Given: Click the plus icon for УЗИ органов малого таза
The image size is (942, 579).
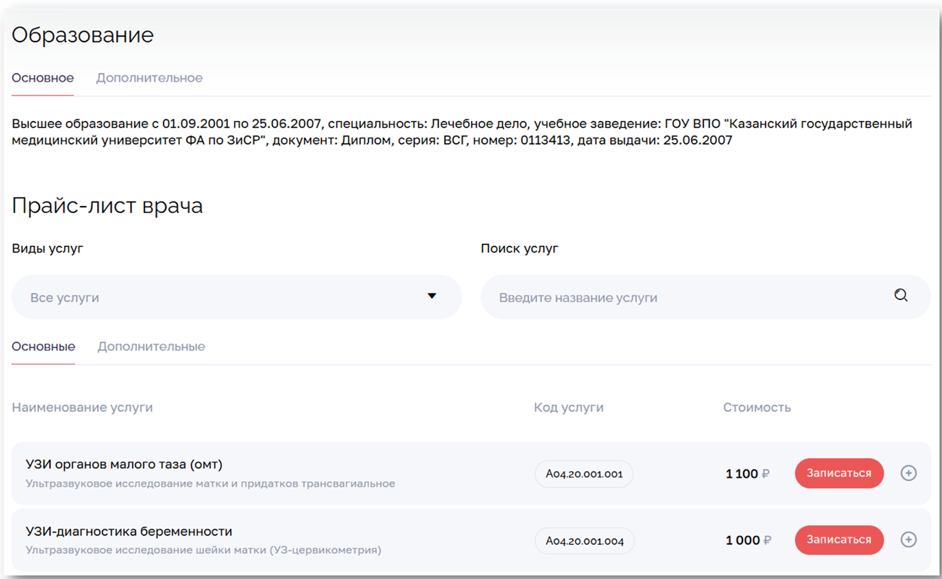Looking at the screenshot, I should [x=908, y=473].
